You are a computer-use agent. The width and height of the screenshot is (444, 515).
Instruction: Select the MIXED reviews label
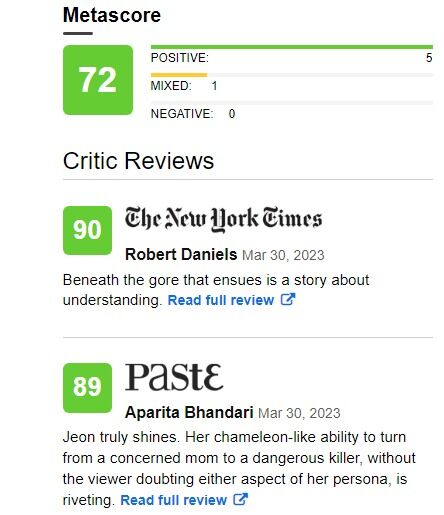(x=171, y=86)
